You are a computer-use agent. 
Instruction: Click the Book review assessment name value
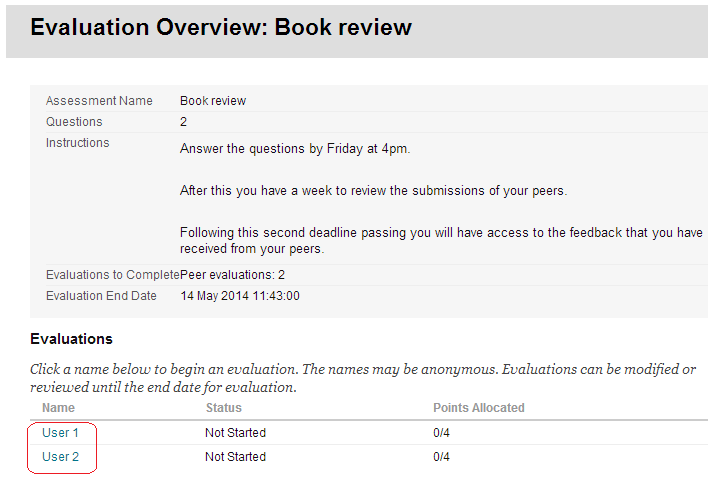(x=213, y=101)
